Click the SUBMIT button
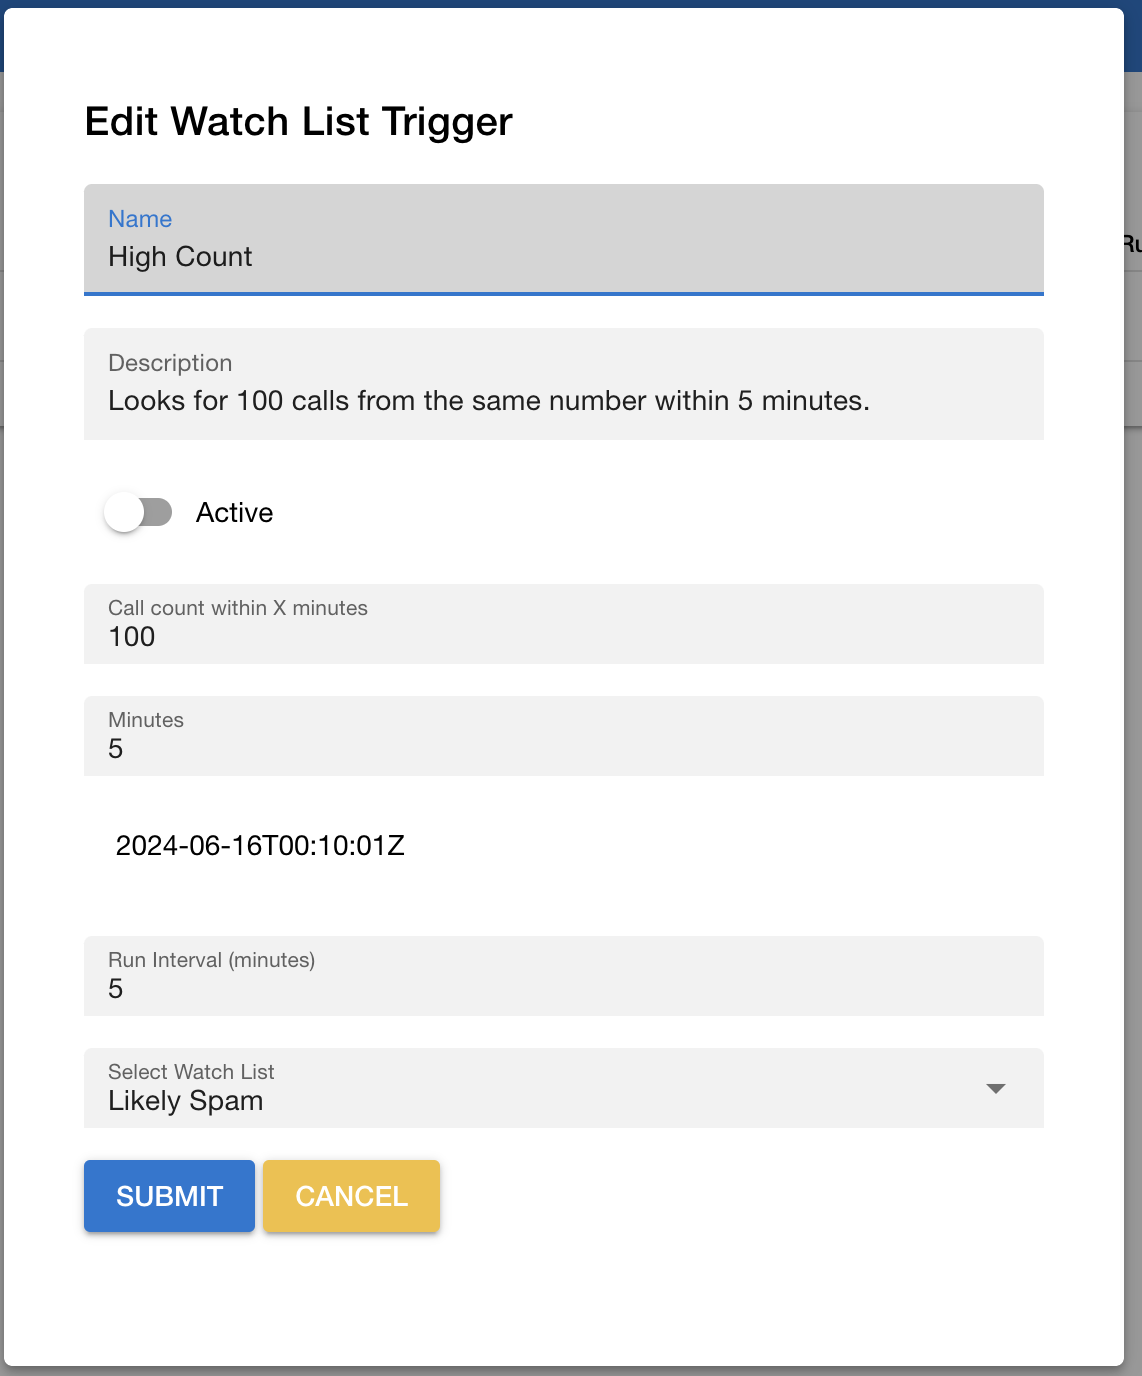 click(169, 1195)
